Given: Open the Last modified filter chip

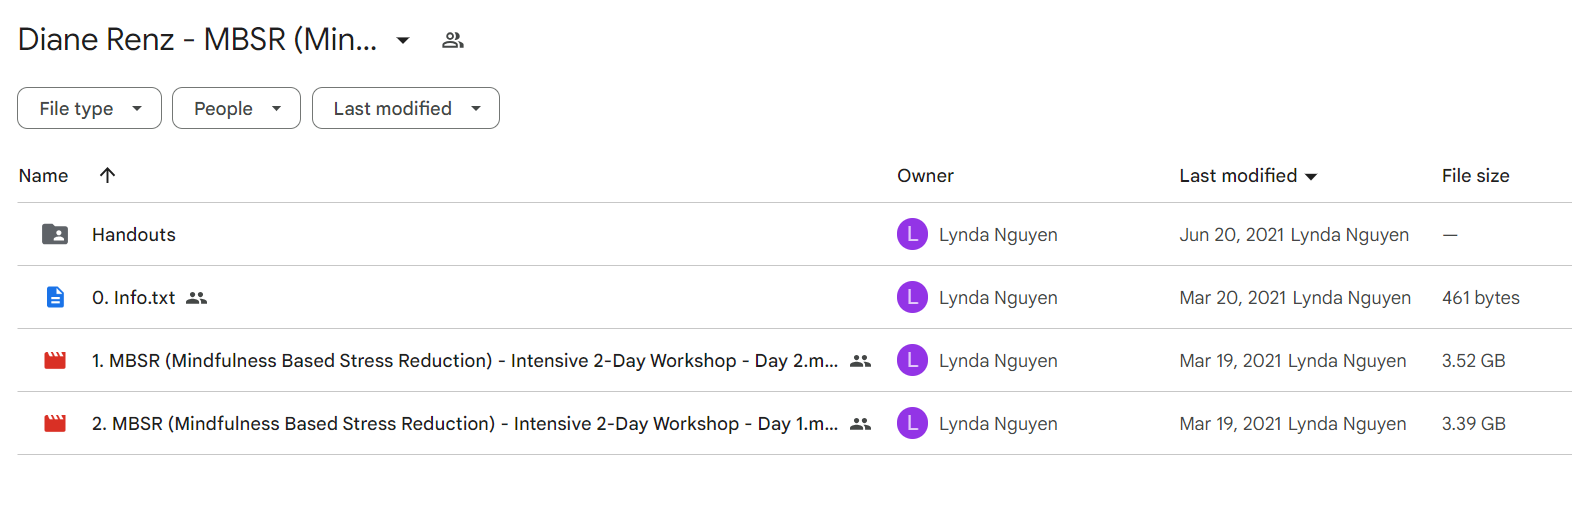Looking at the screenshot, I should click(x=405, y=108).
